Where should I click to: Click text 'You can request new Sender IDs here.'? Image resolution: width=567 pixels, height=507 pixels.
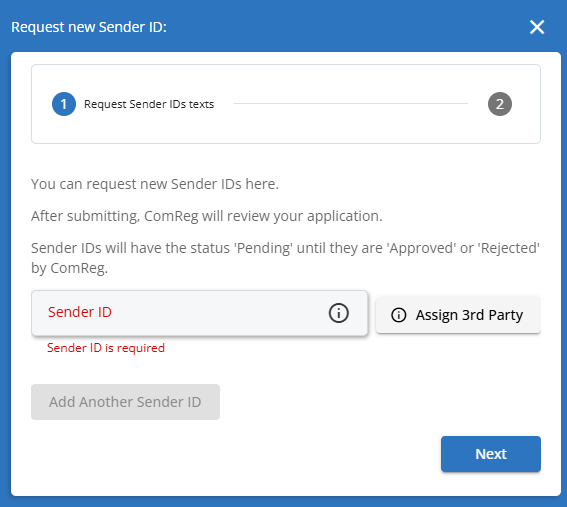click(155, 184)
